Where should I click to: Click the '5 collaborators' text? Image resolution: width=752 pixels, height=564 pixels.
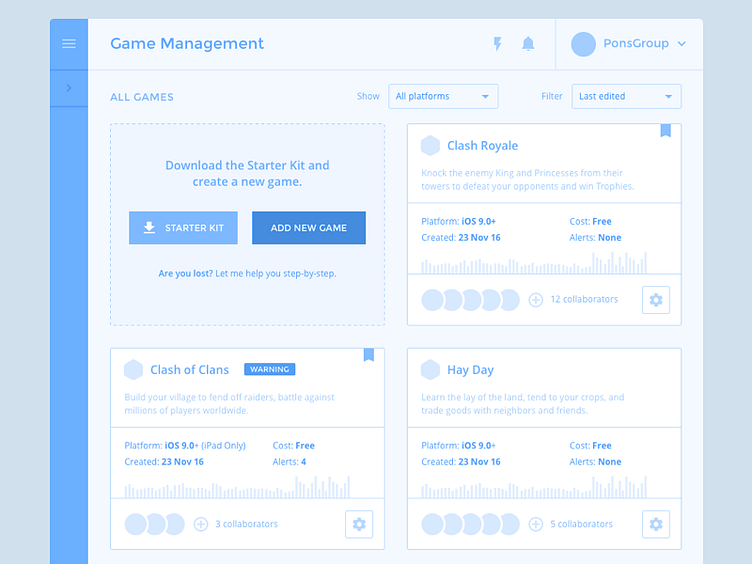pos(581,524)
